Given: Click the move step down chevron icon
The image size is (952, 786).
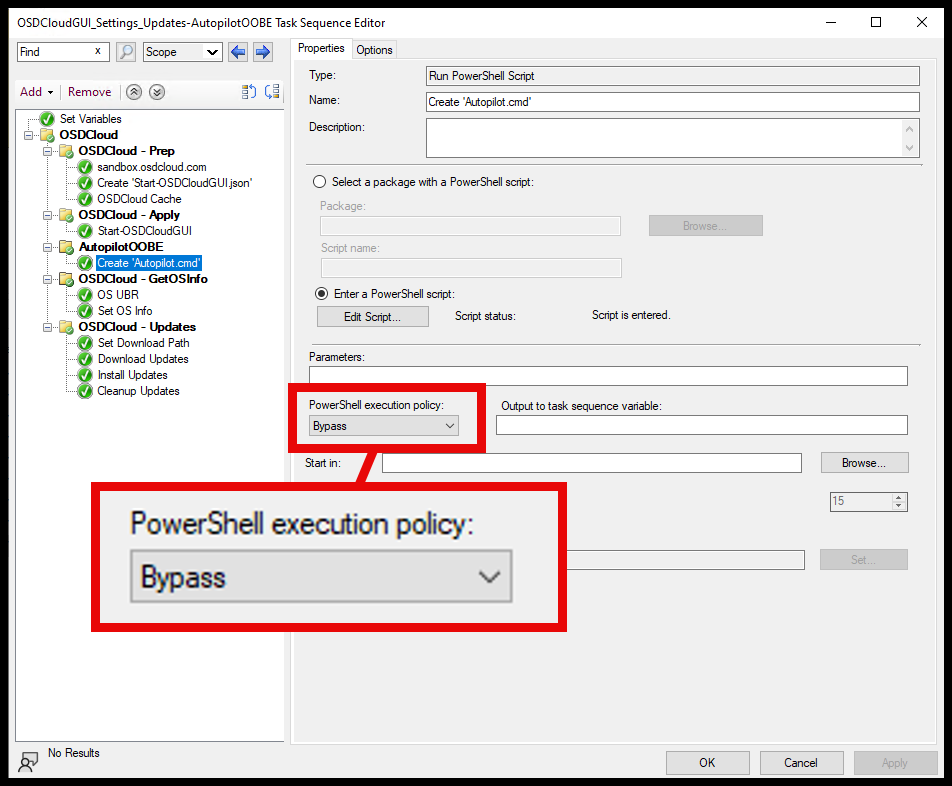Looking at the screenshot, I should pyautogui.click(x=156, y=91).
